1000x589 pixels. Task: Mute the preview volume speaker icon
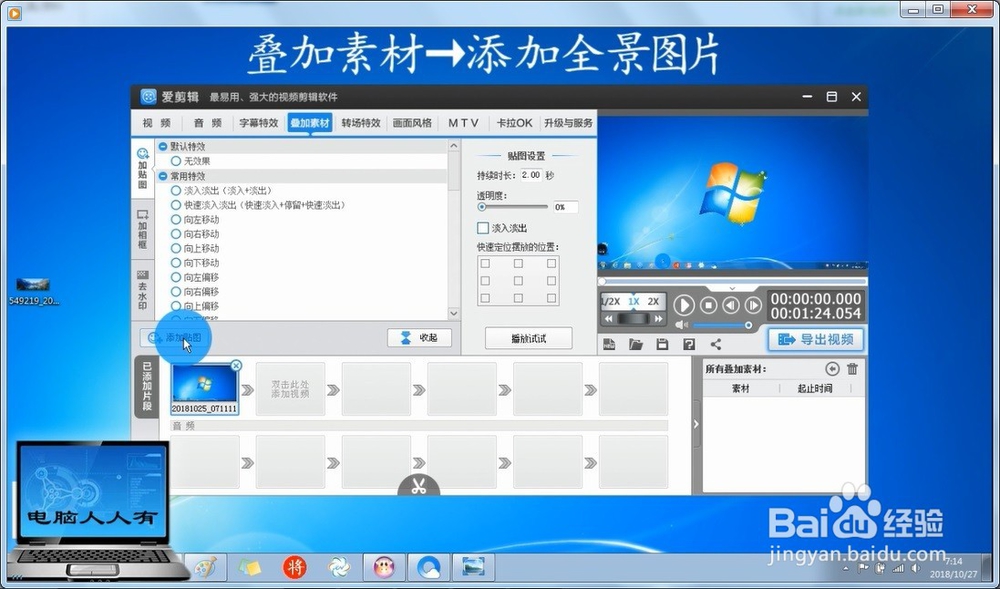(x=681, y=325)
